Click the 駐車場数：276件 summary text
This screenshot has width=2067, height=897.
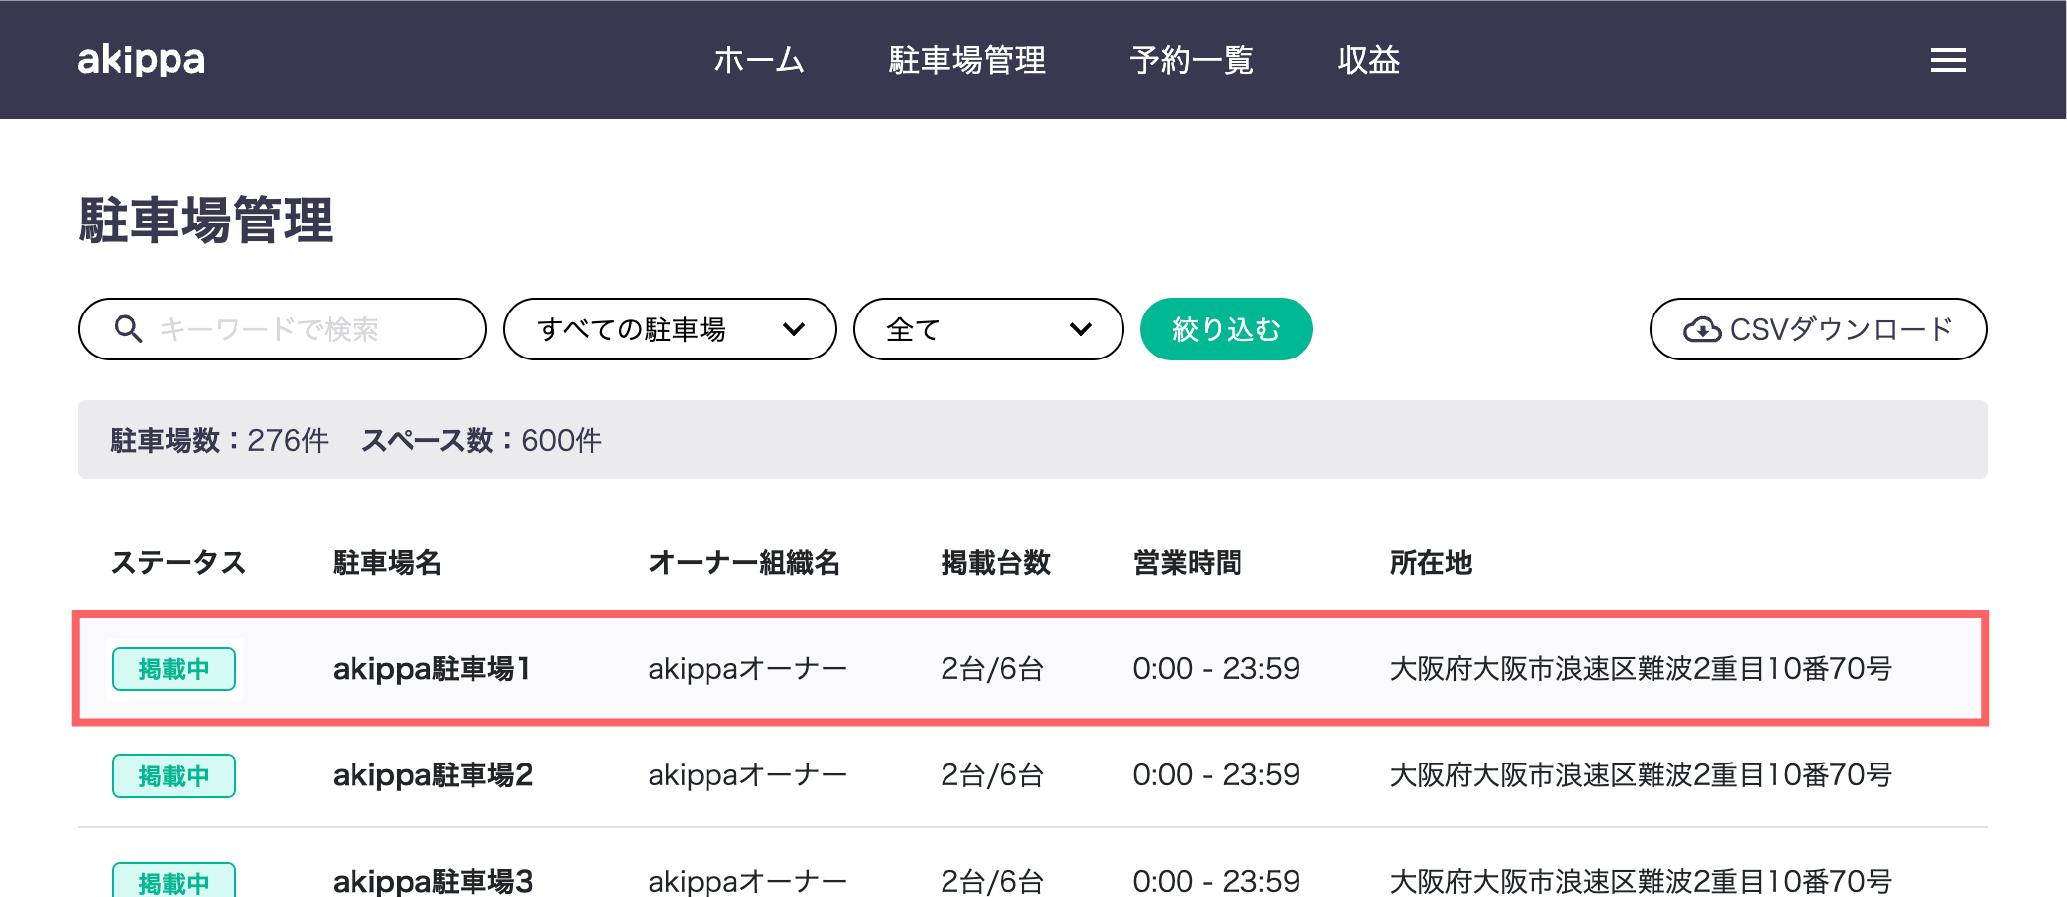click(219, 440)
